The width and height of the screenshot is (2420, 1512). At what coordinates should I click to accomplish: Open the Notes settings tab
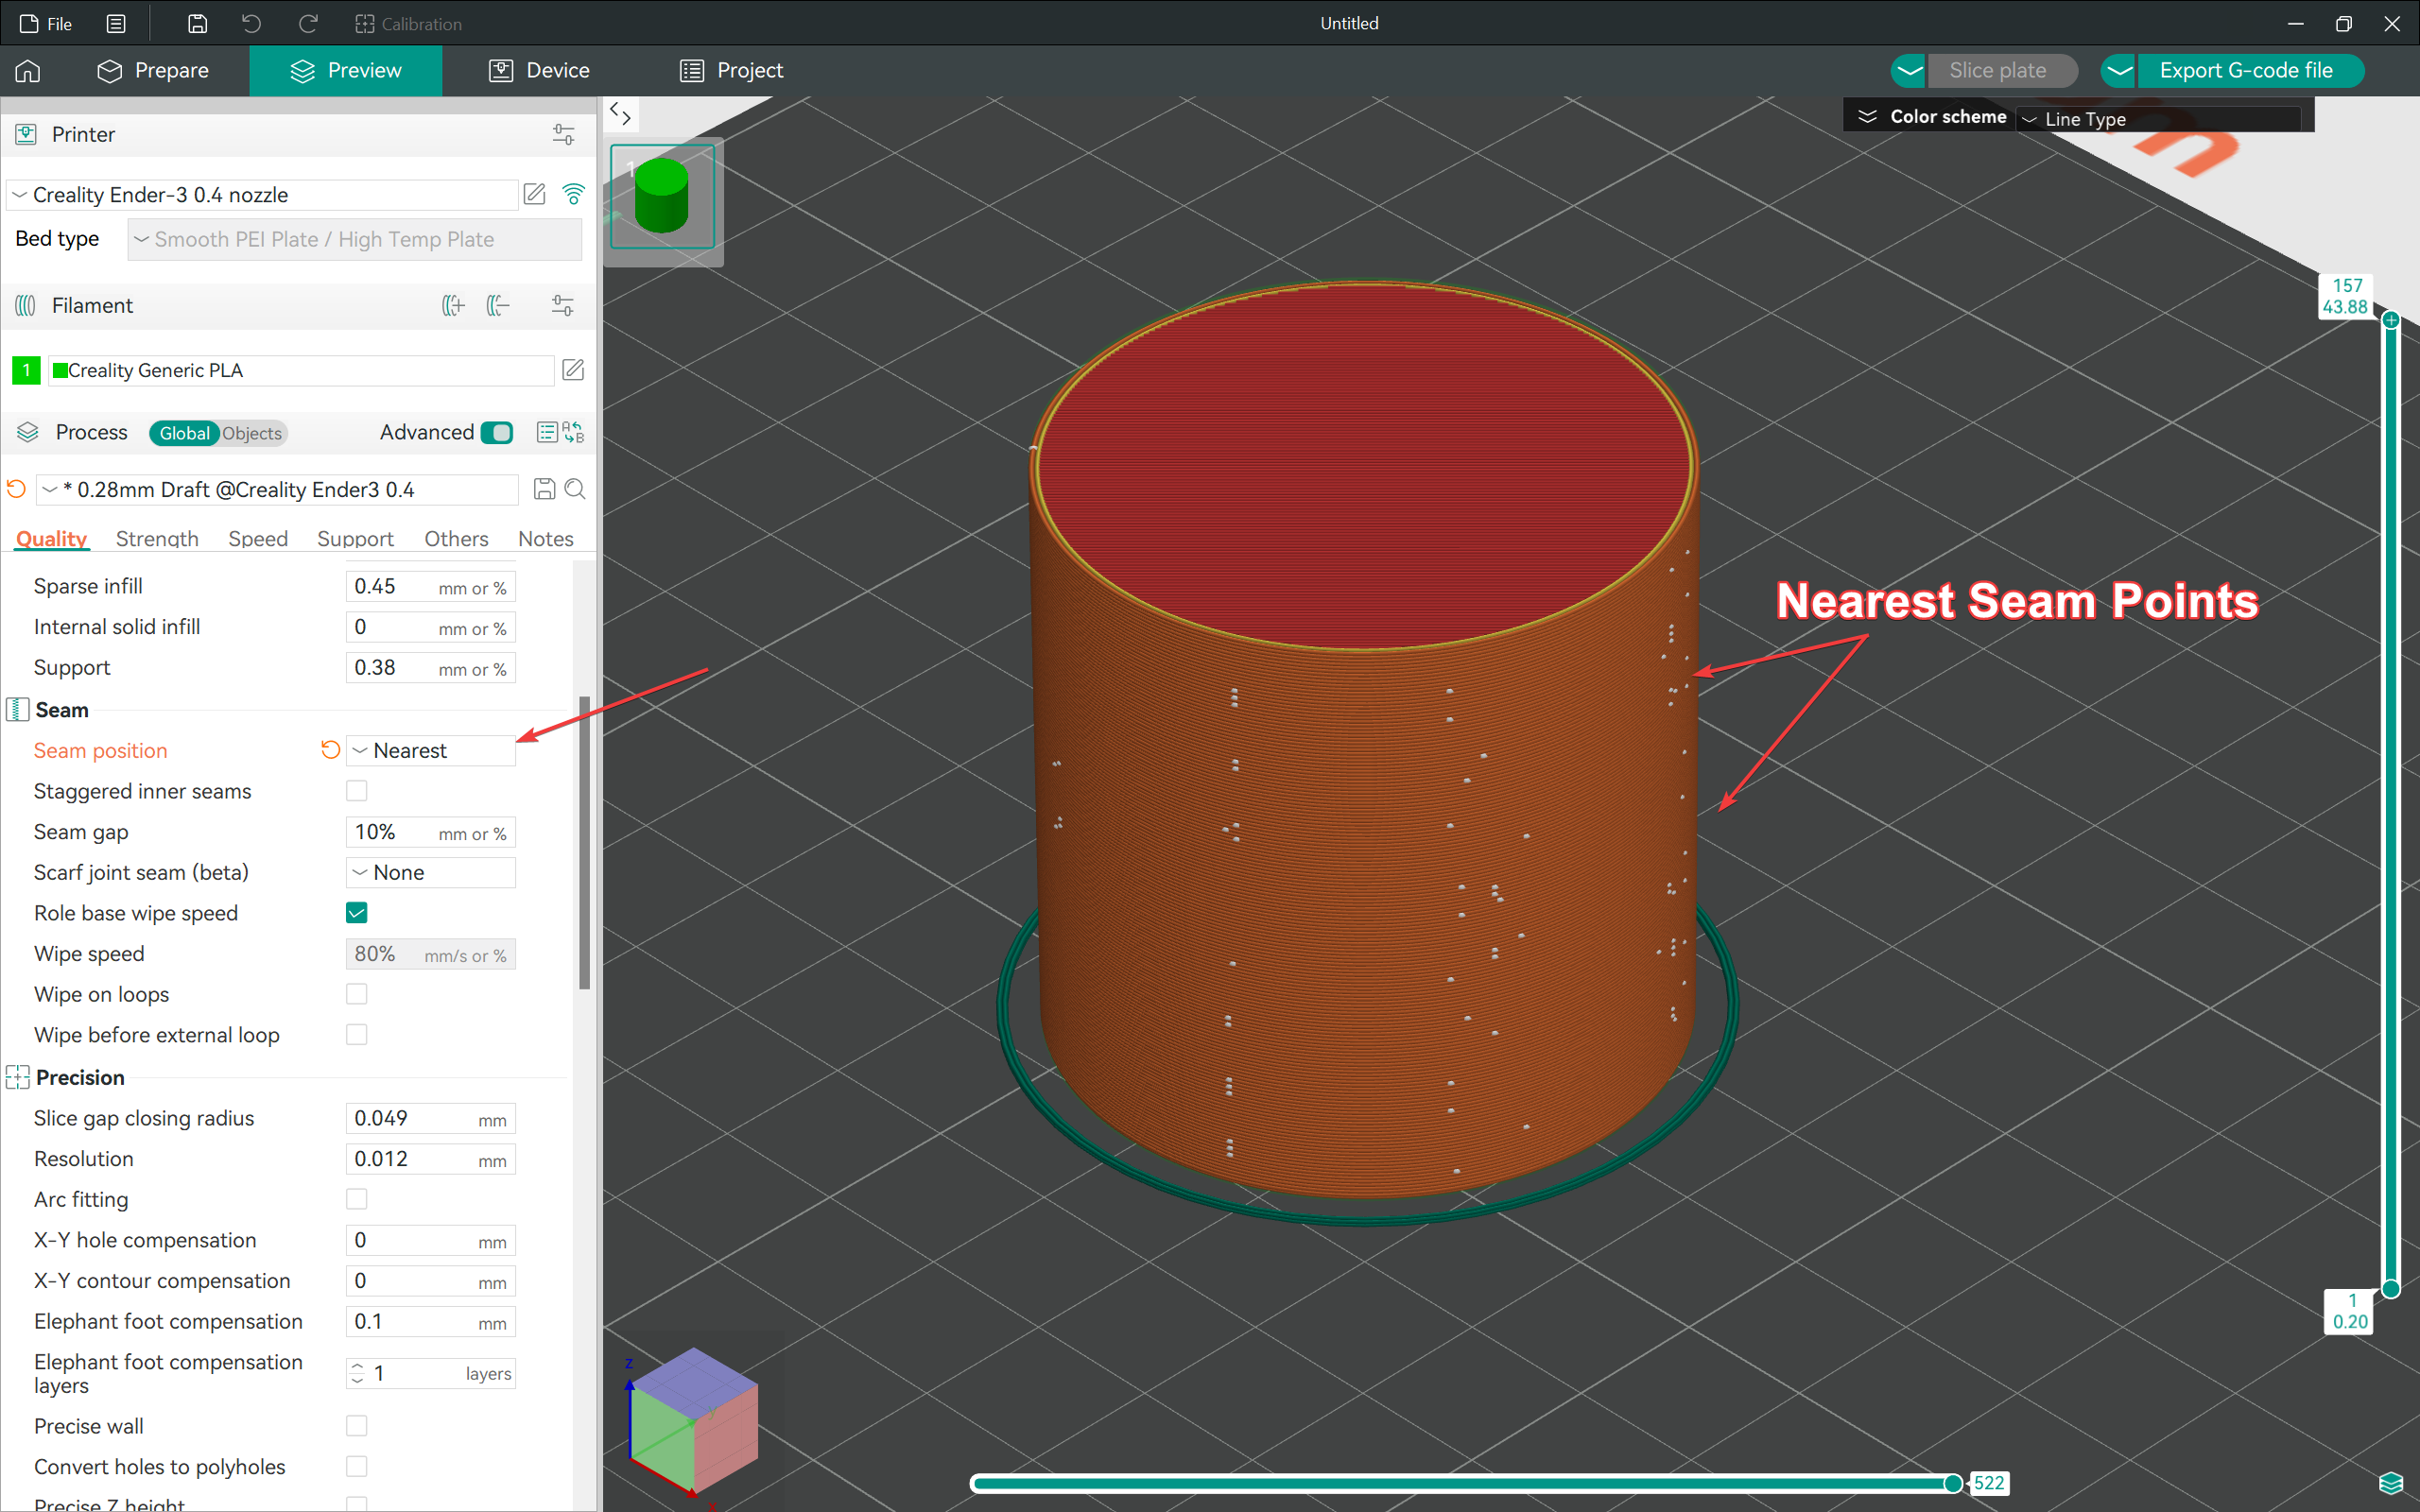[x=546, y=538]
